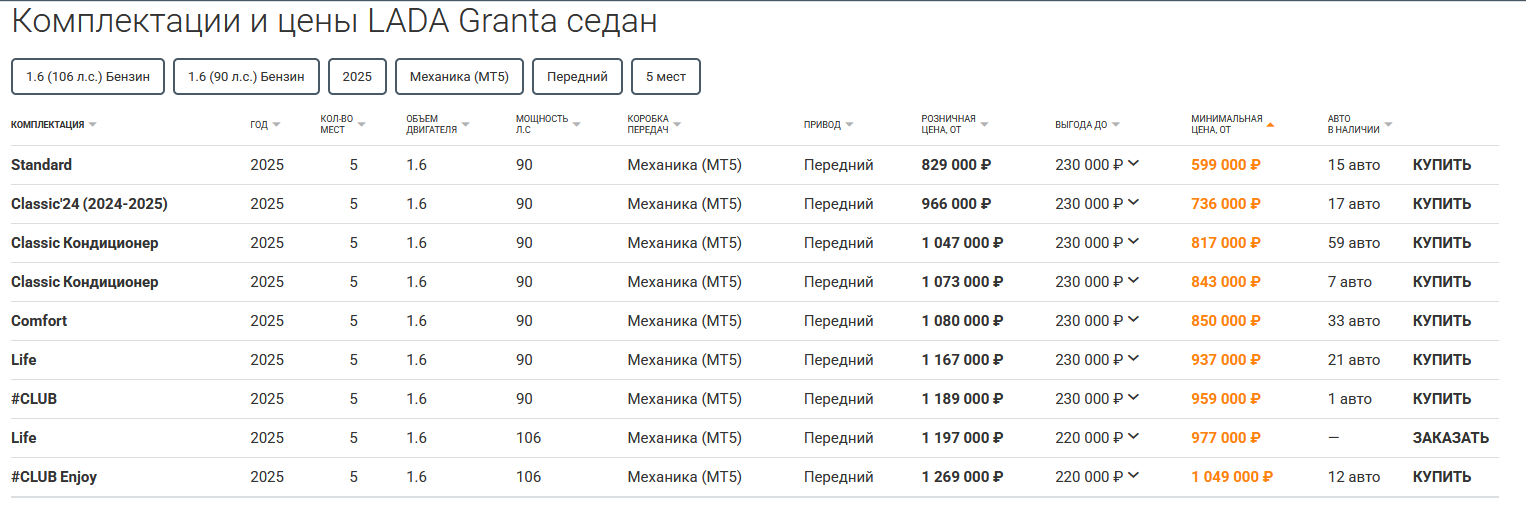Viewport: 1526px width, 507px height.
Task: Select the 2025 year filter
Action: [x=357, y=77]
